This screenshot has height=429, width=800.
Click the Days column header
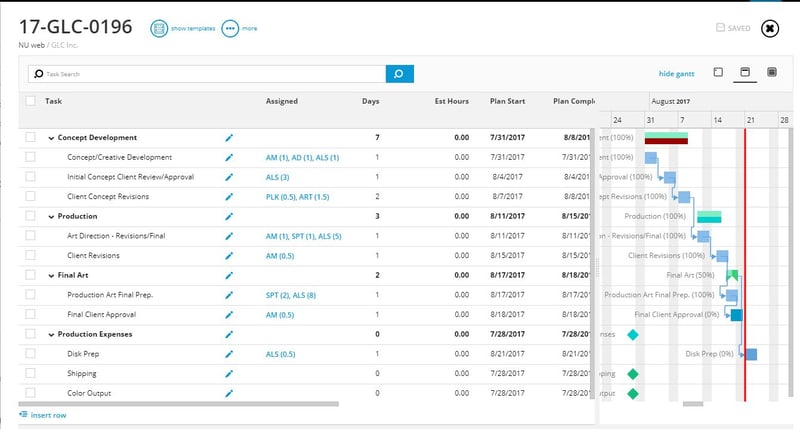point(370,101)
